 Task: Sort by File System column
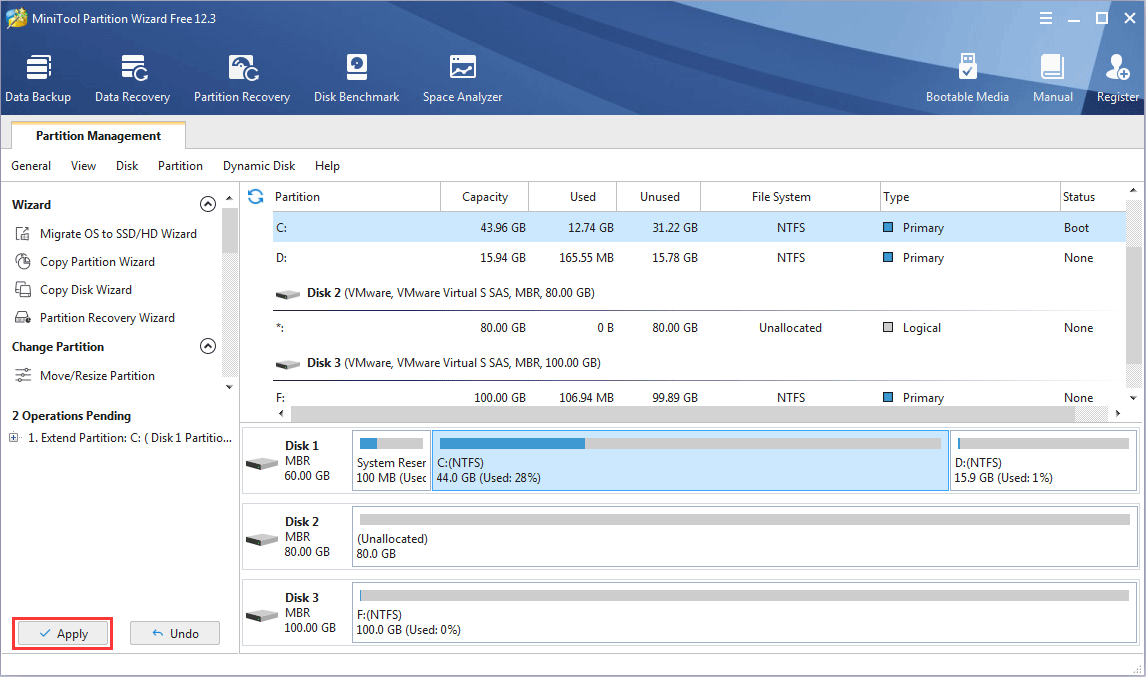pos(790,197)
